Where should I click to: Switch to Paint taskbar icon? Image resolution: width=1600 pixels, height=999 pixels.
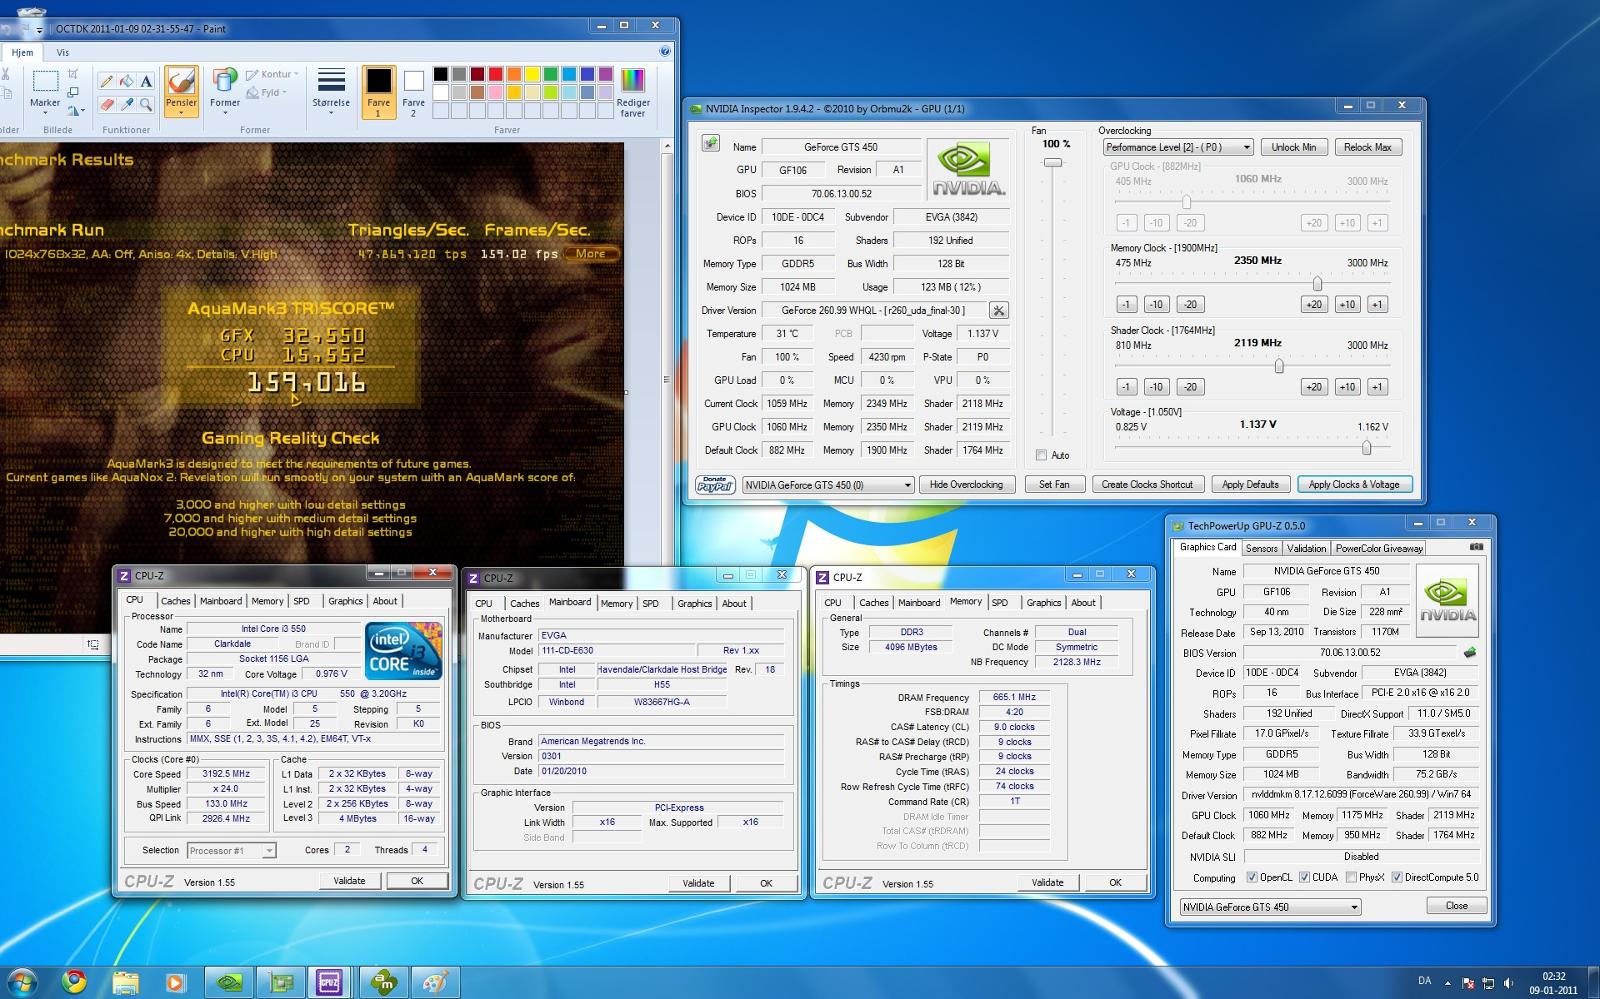(x=434, y=982)
